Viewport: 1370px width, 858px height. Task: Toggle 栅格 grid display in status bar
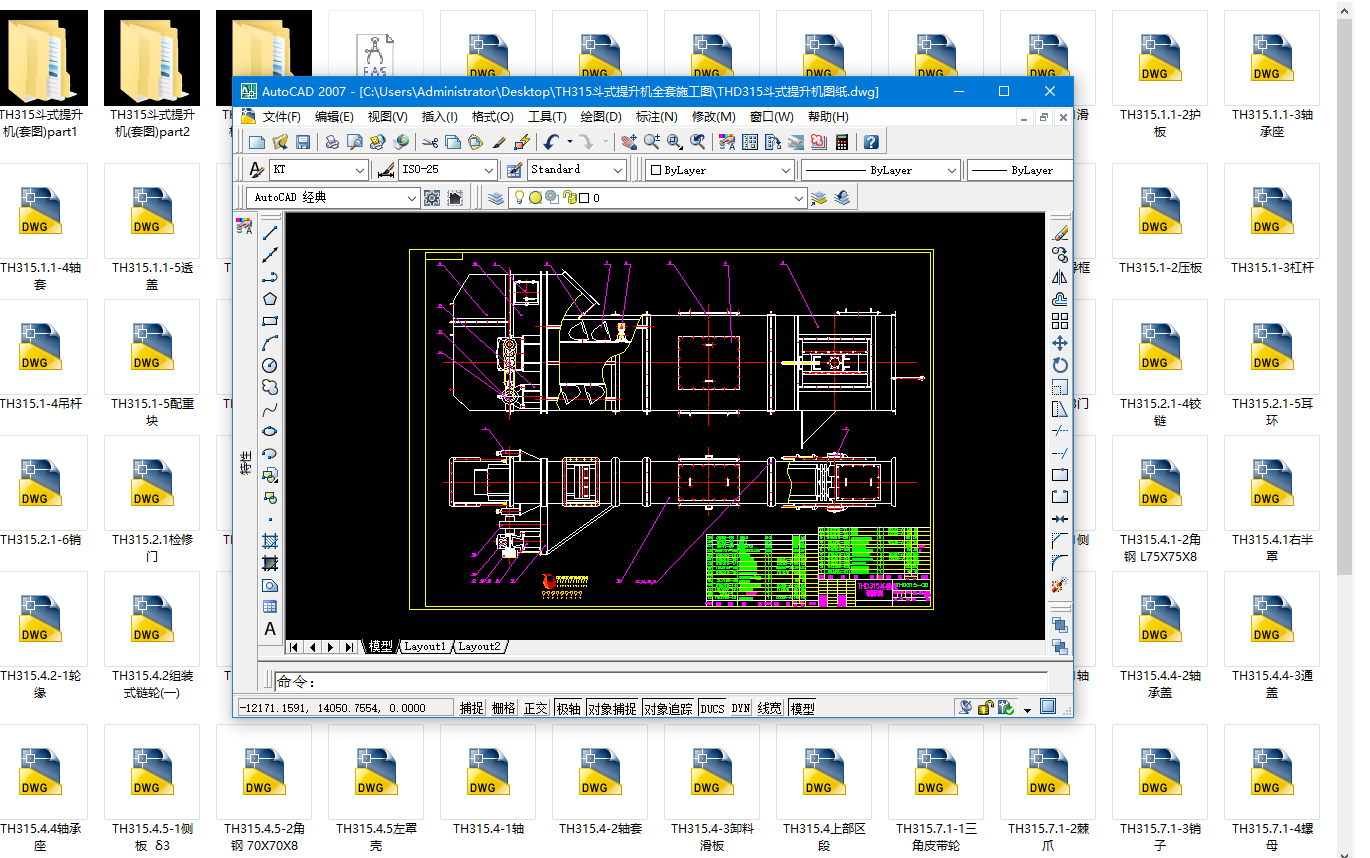(504, 708)
